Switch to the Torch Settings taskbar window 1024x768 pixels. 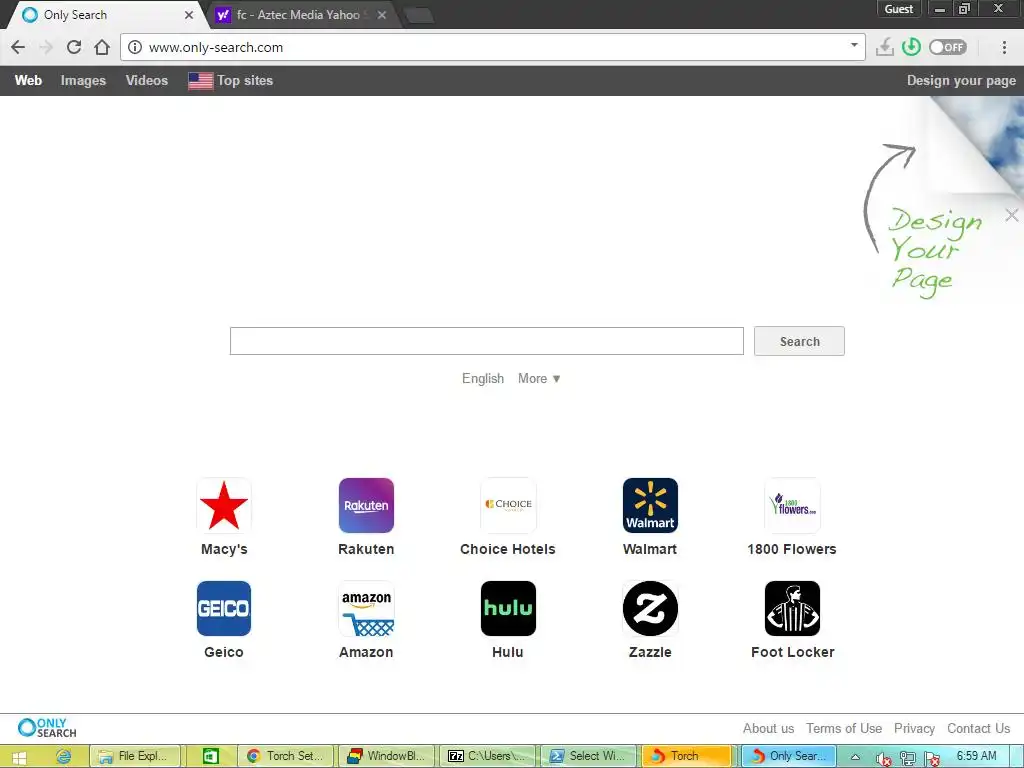[x=285, y=756]
